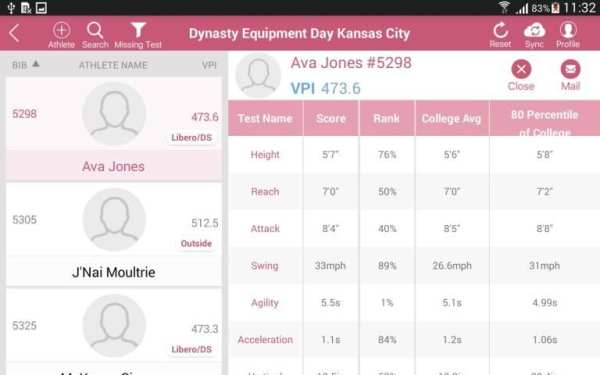
Task: Tap the USB connection status icon
Action: pos(11,8)
